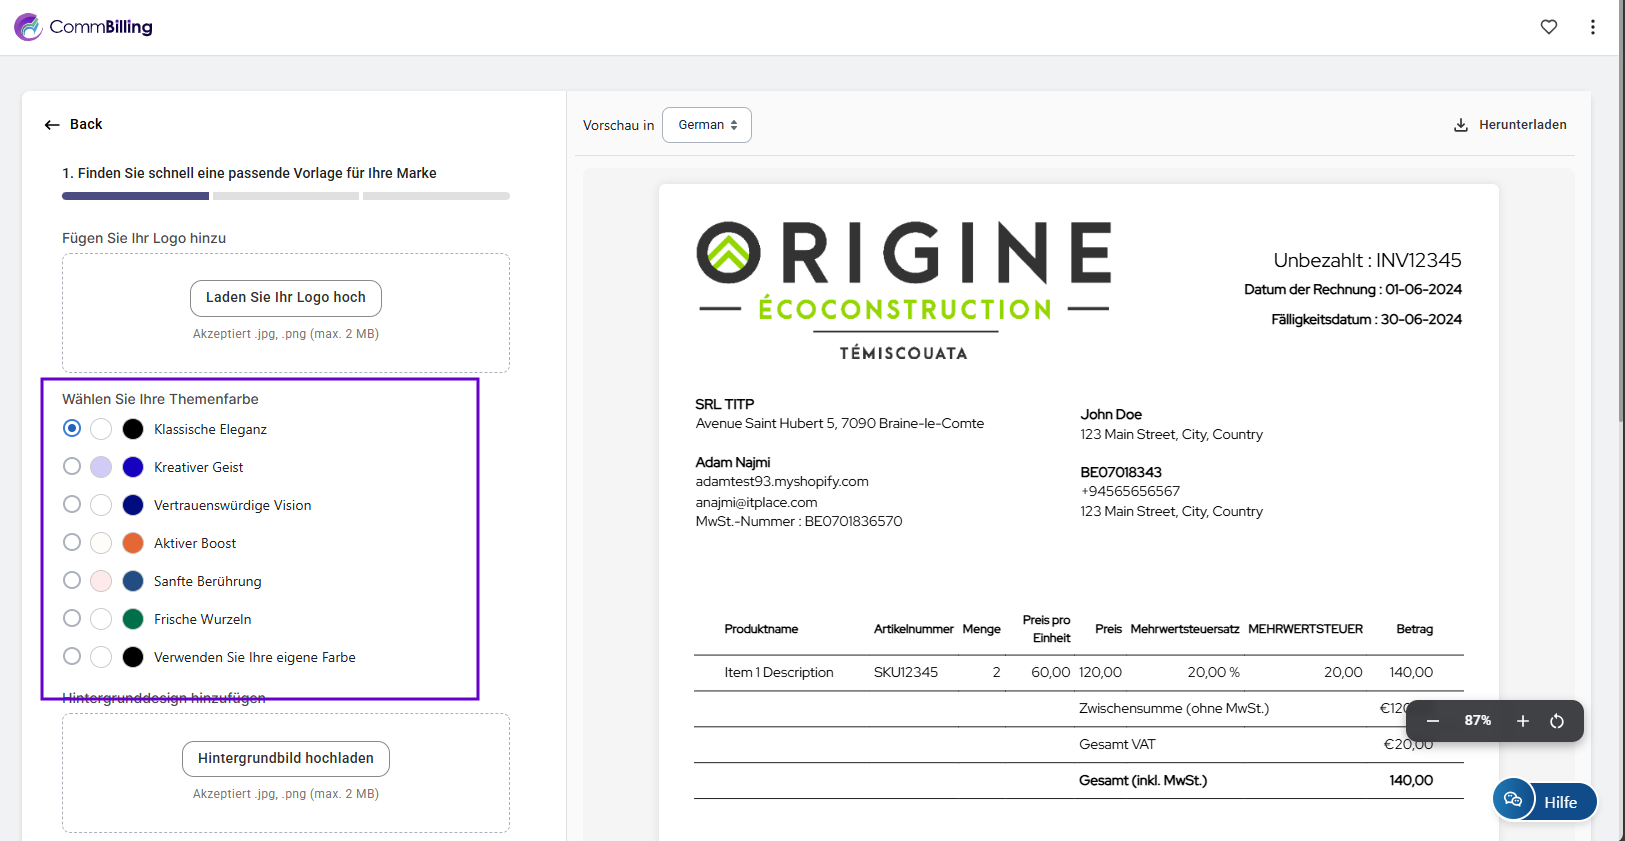This screenshot has height=841, width=1625.
Task: Click Laden Sie Ihr Logo hoch button
Action: pyautogui.click(x=286, y=298)
